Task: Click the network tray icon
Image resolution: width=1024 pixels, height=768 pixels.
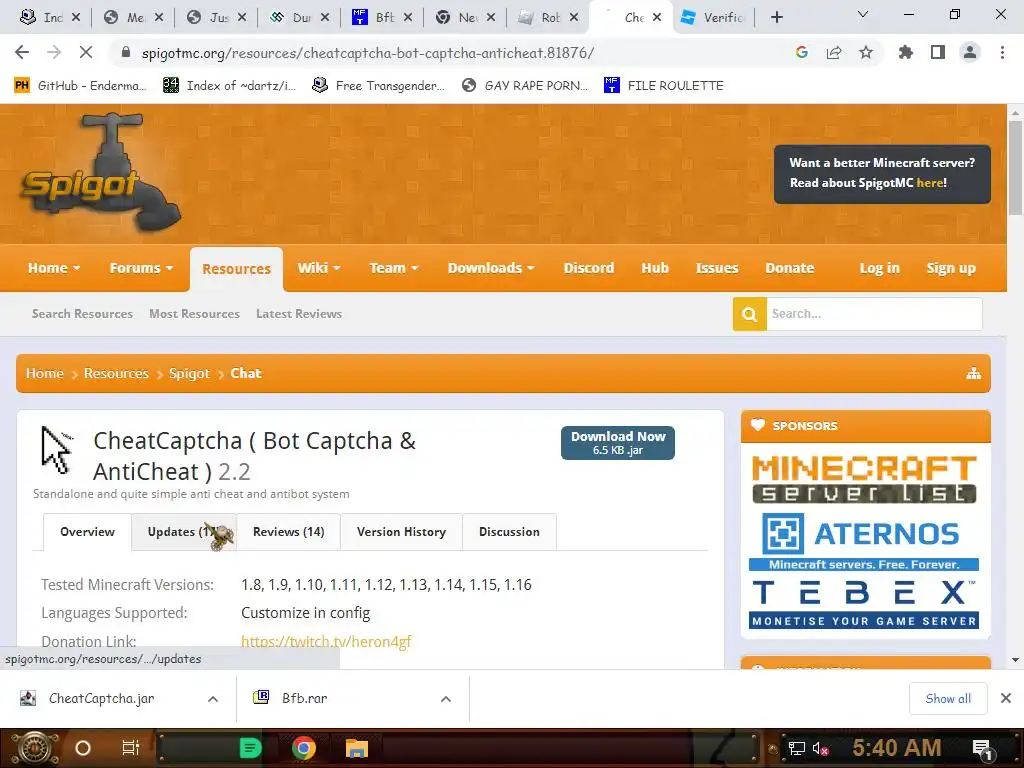Action: (796, 748)
